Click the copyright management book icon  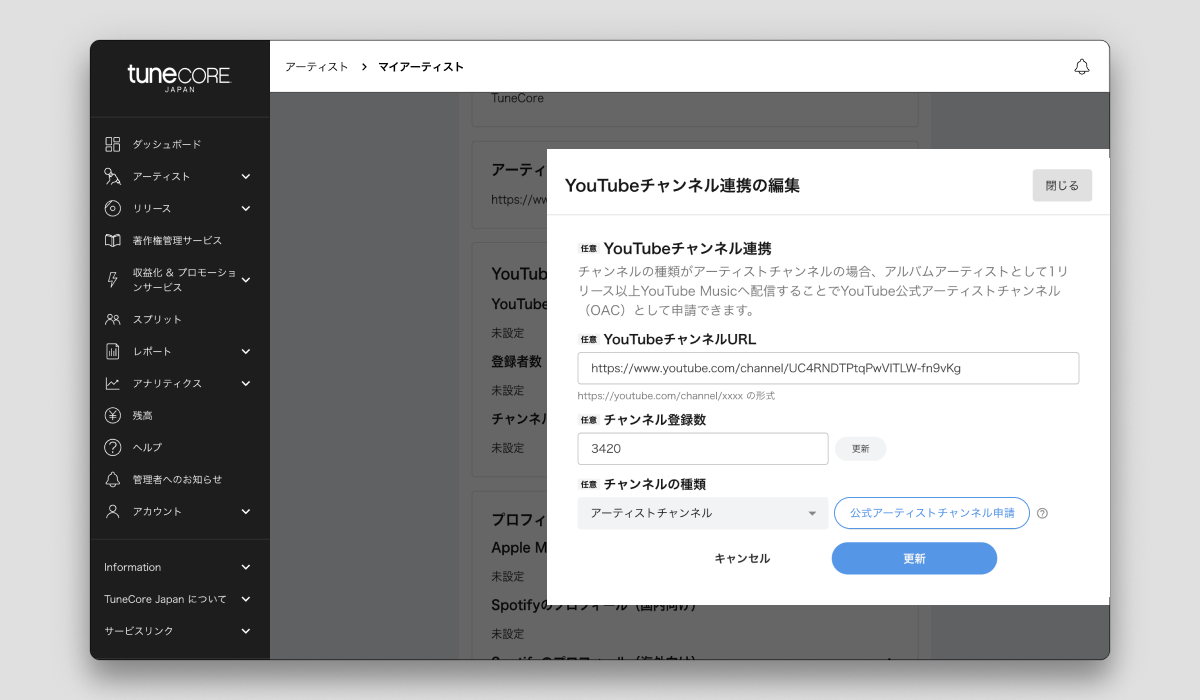coord(113,240)
